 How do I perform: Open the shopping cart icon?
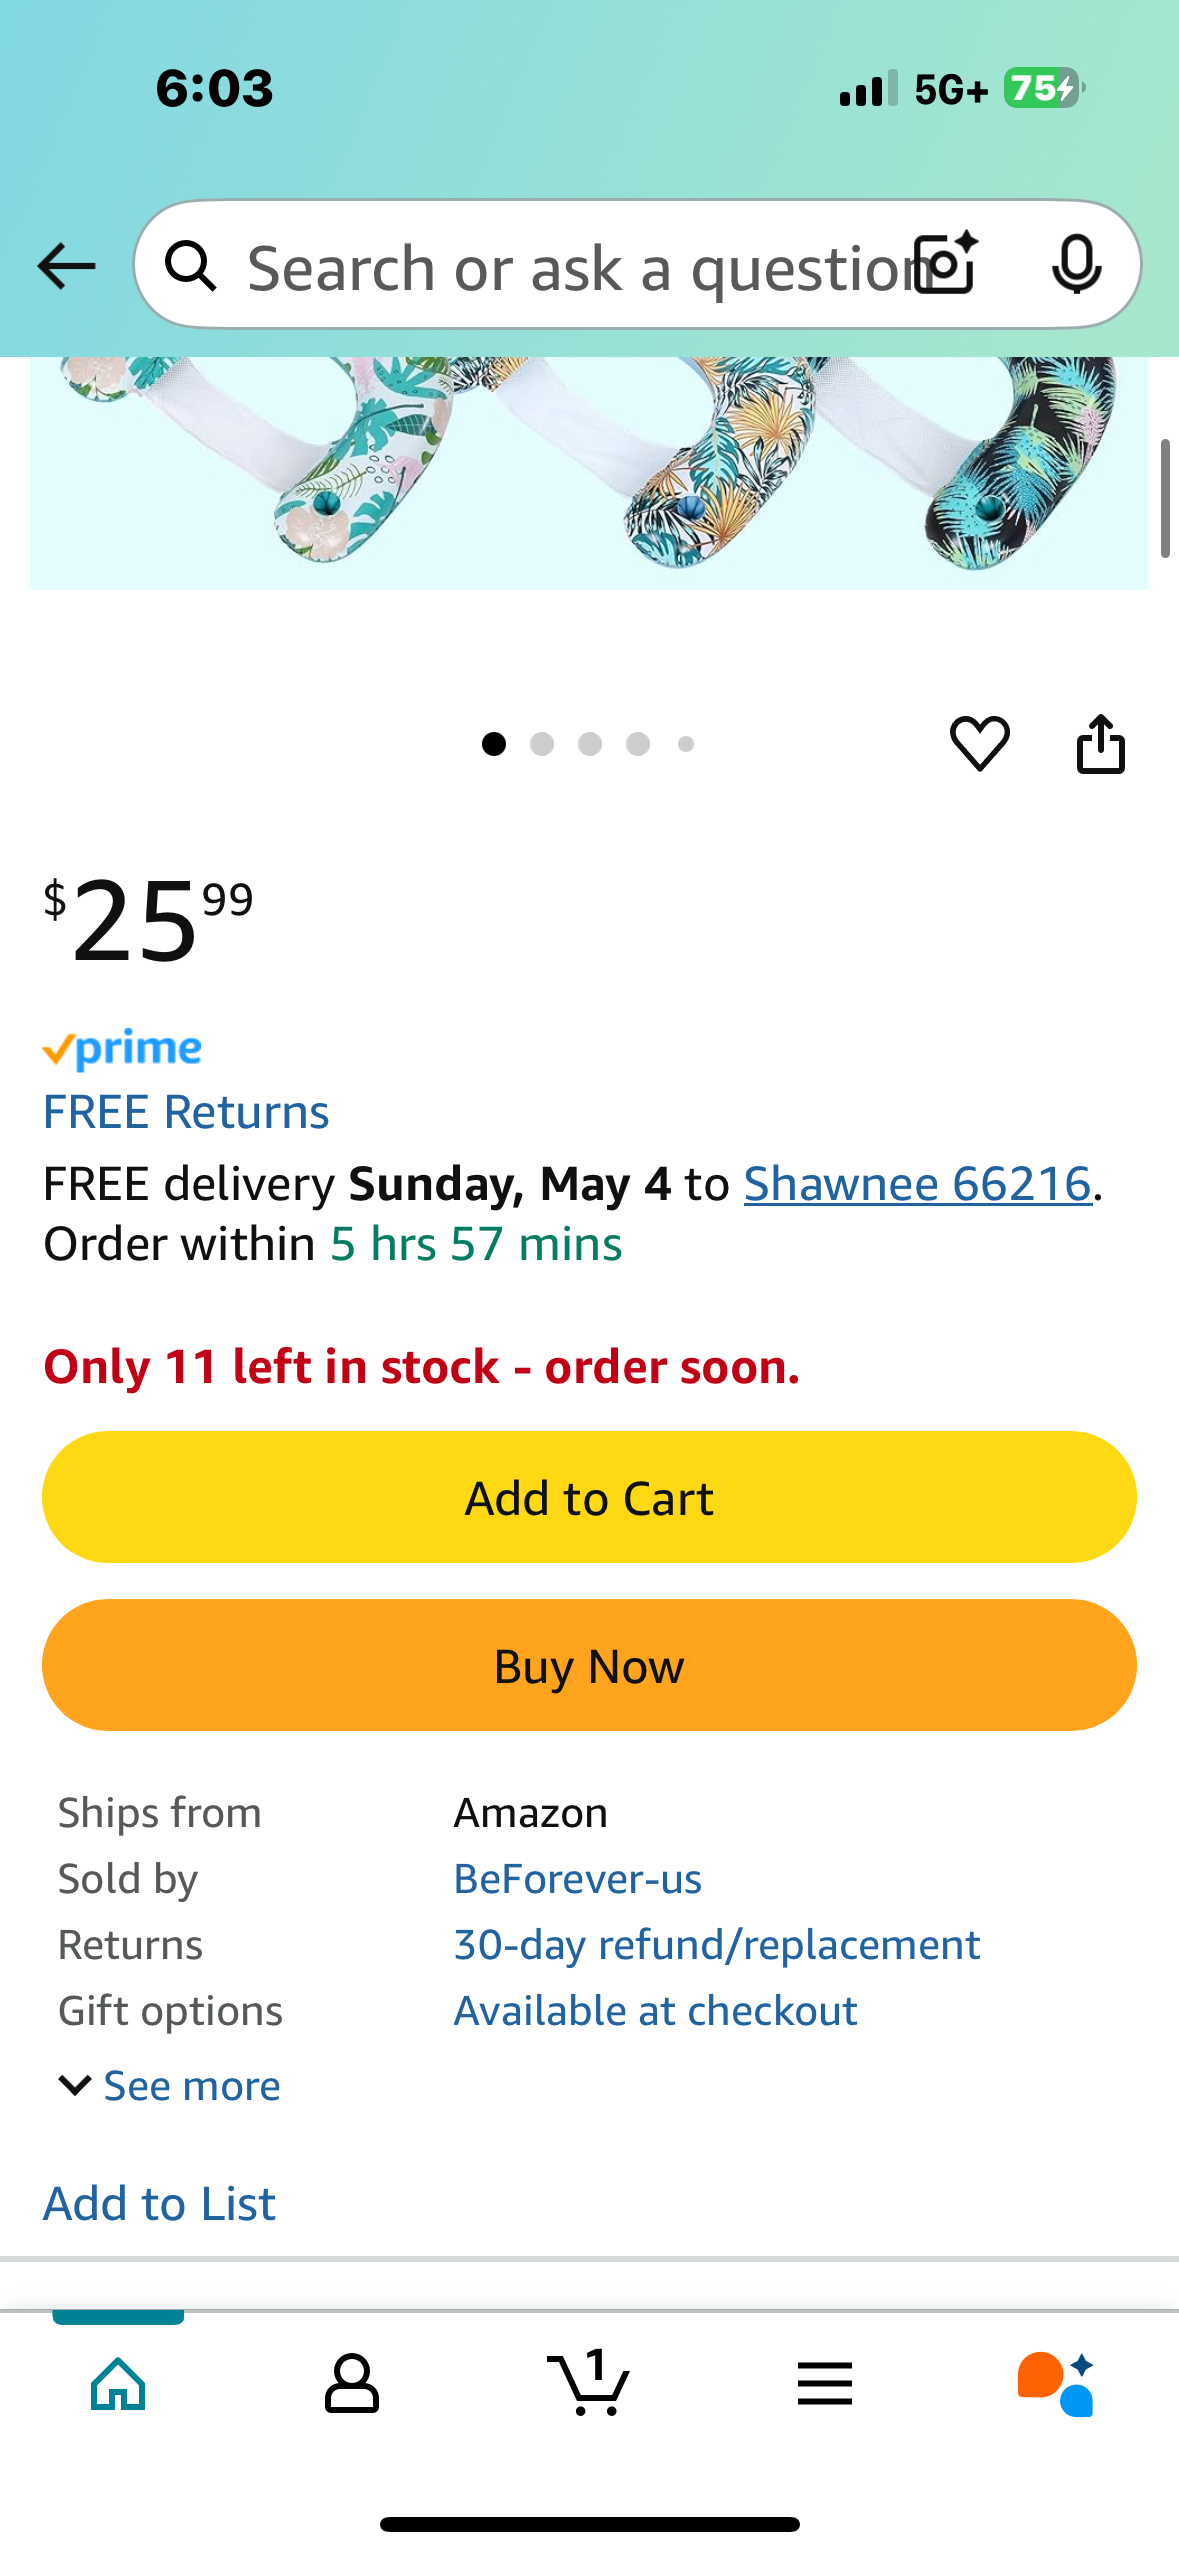click(x=589, y=2384)
